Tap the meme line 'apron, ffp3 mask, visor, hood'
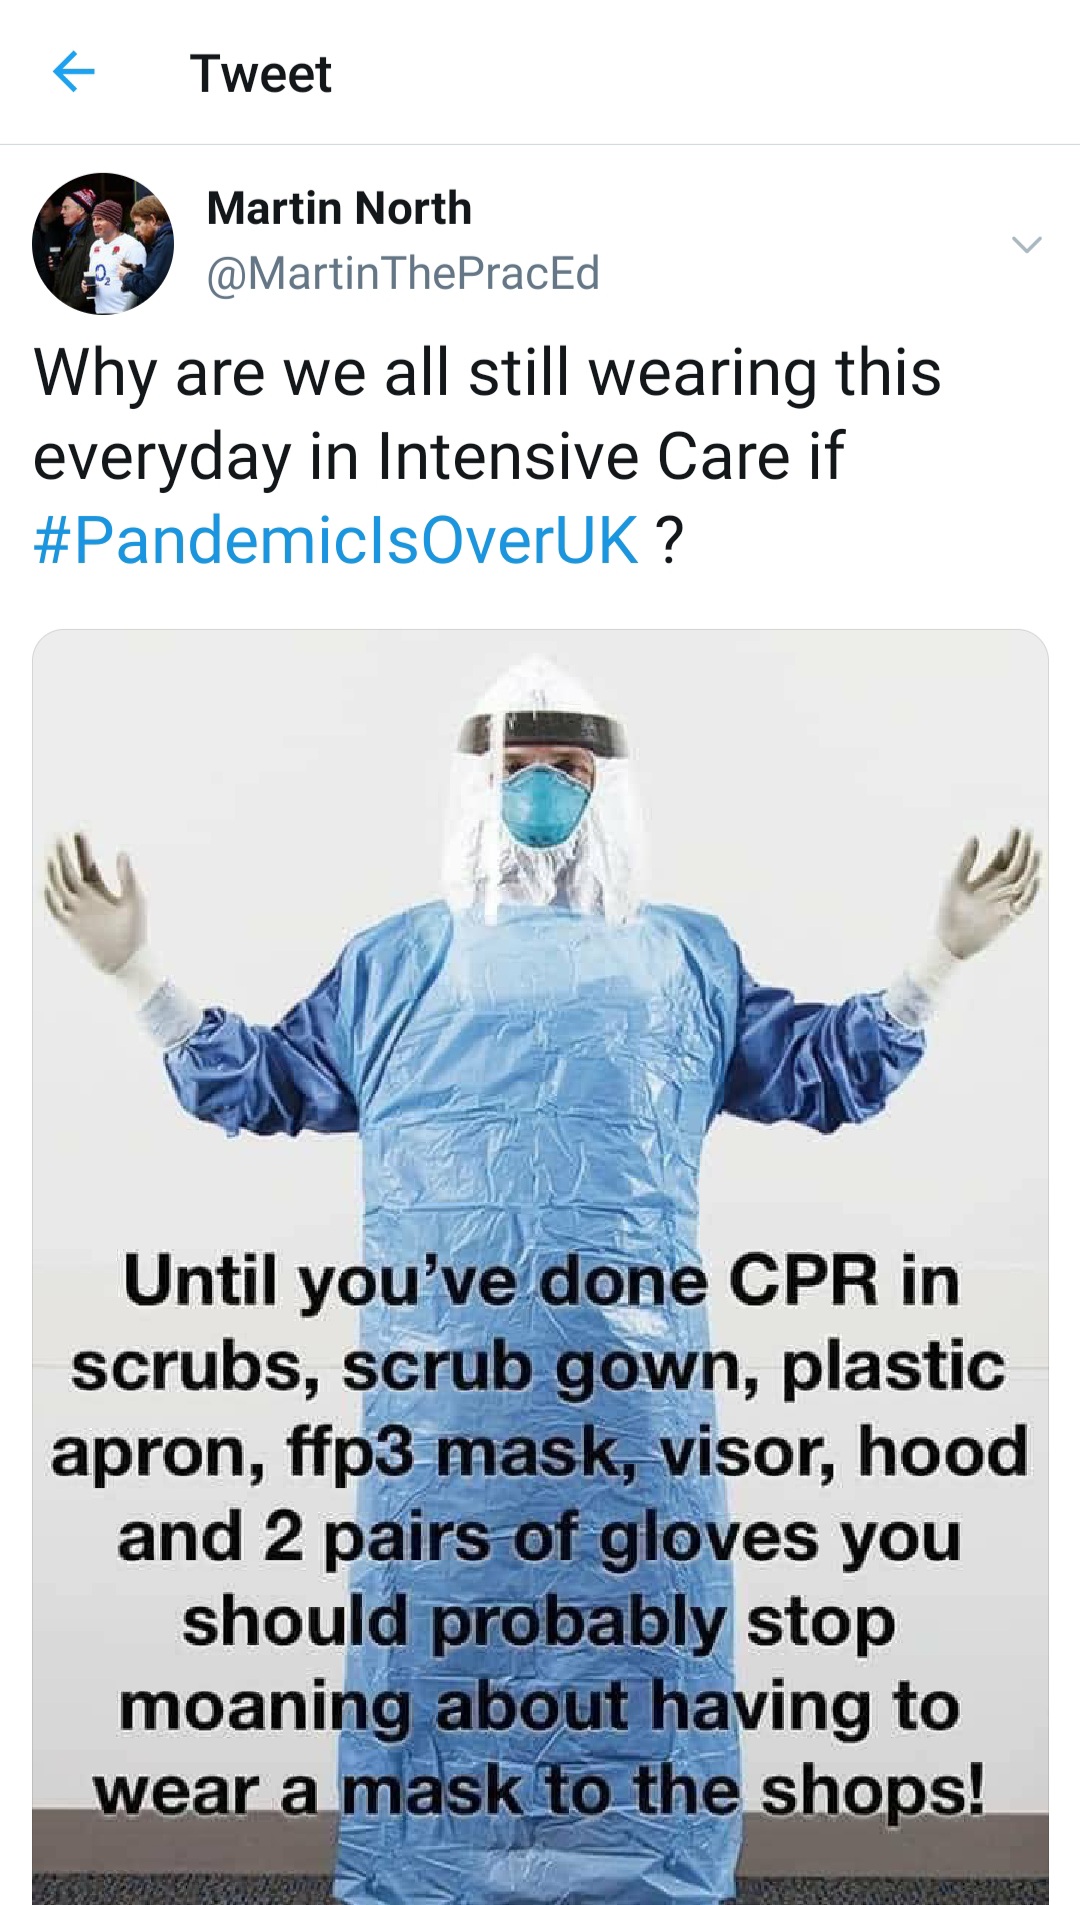Viewport: 1080px width, 1905px height. pos(540,1452)
